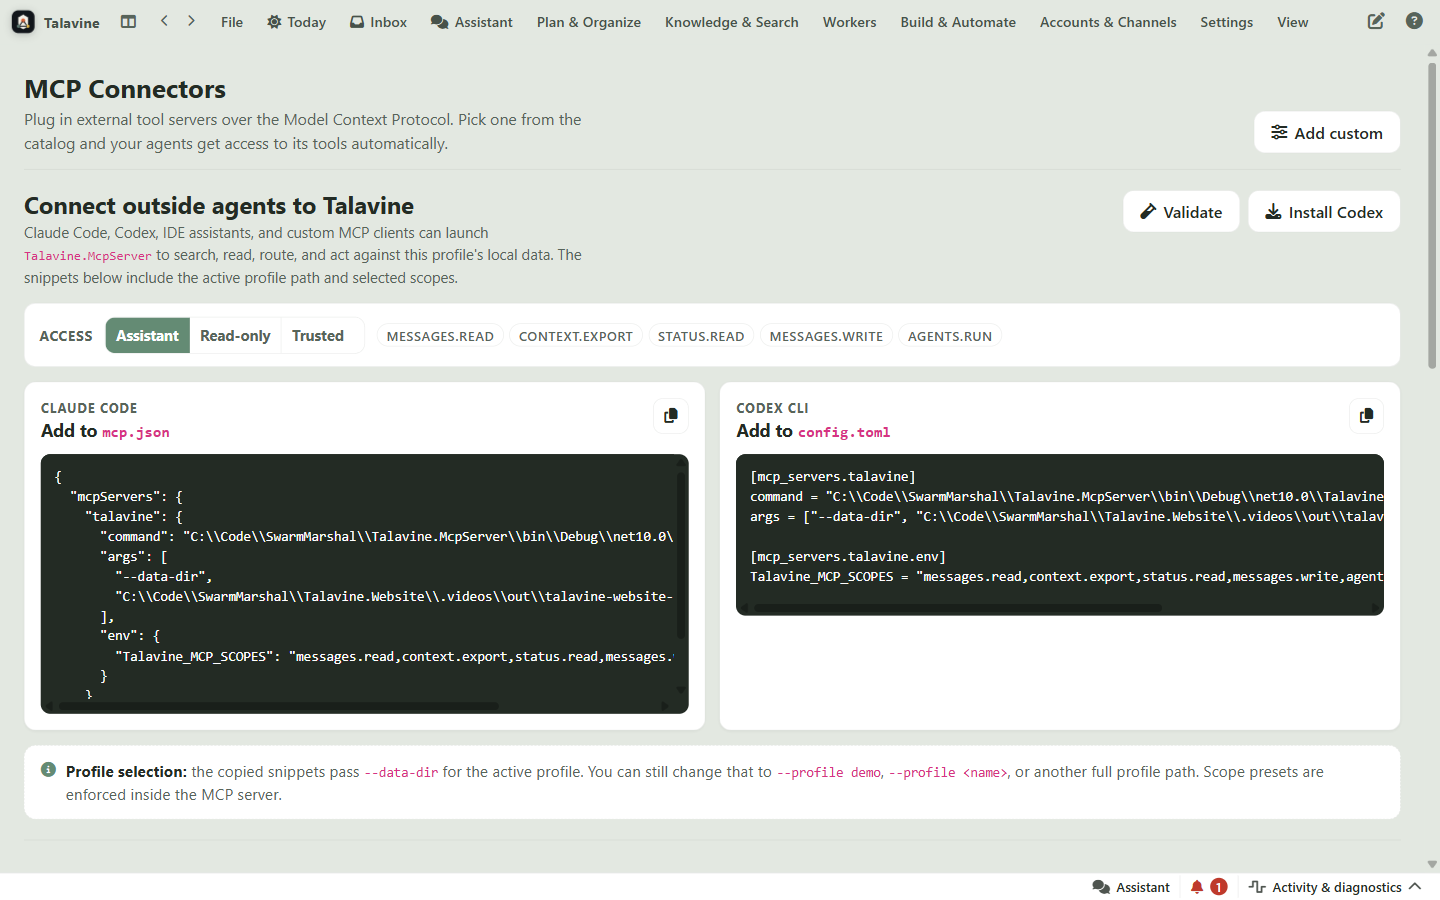Select the Read-only access preset
This screenshot has width=1440, height=900.
235,336
